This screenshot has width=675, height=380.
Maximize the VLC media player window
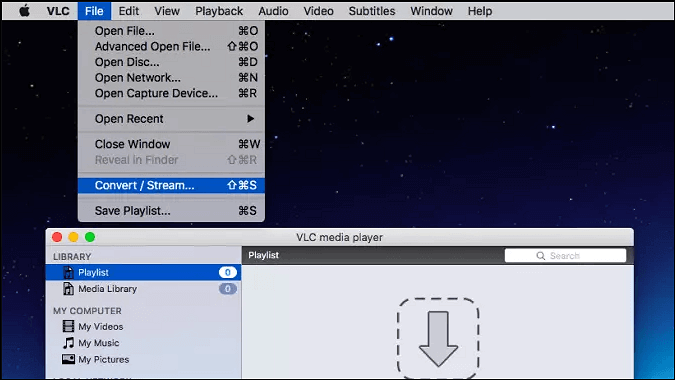point(90,237)
